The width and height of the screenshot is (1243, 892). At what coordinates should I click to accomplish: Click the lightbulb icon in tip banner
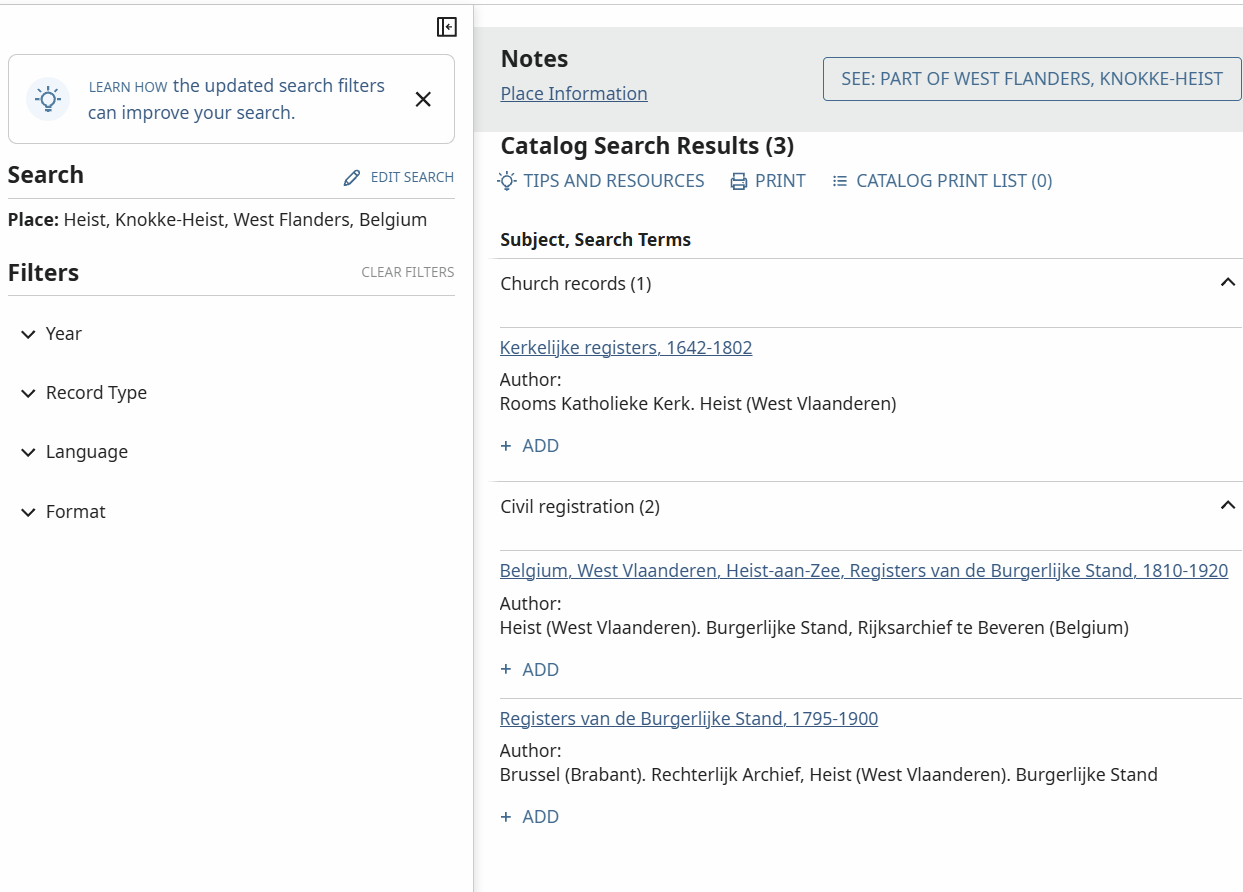(48, 99)
